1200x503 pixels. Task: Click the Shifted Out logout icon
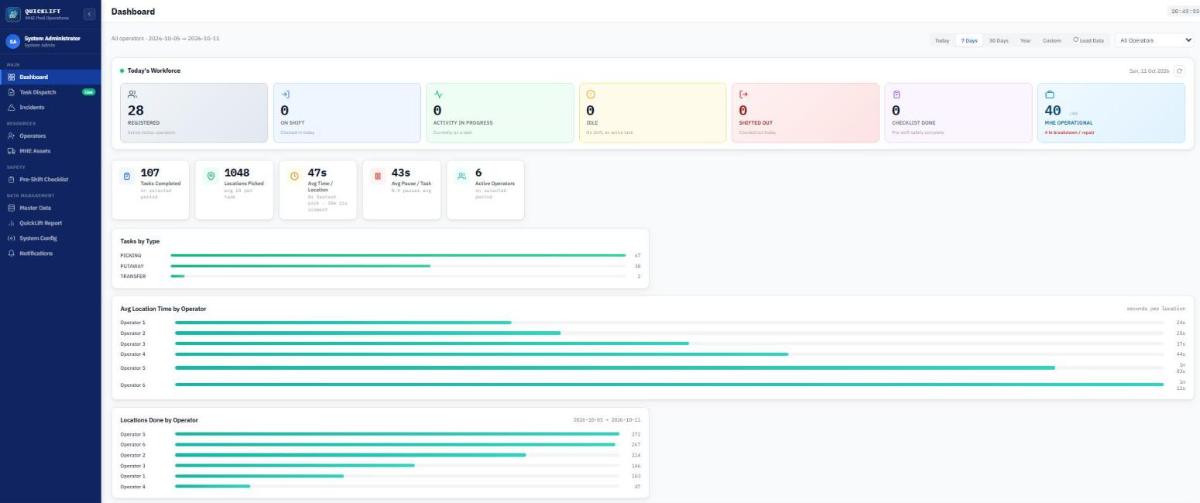[743, 94]
